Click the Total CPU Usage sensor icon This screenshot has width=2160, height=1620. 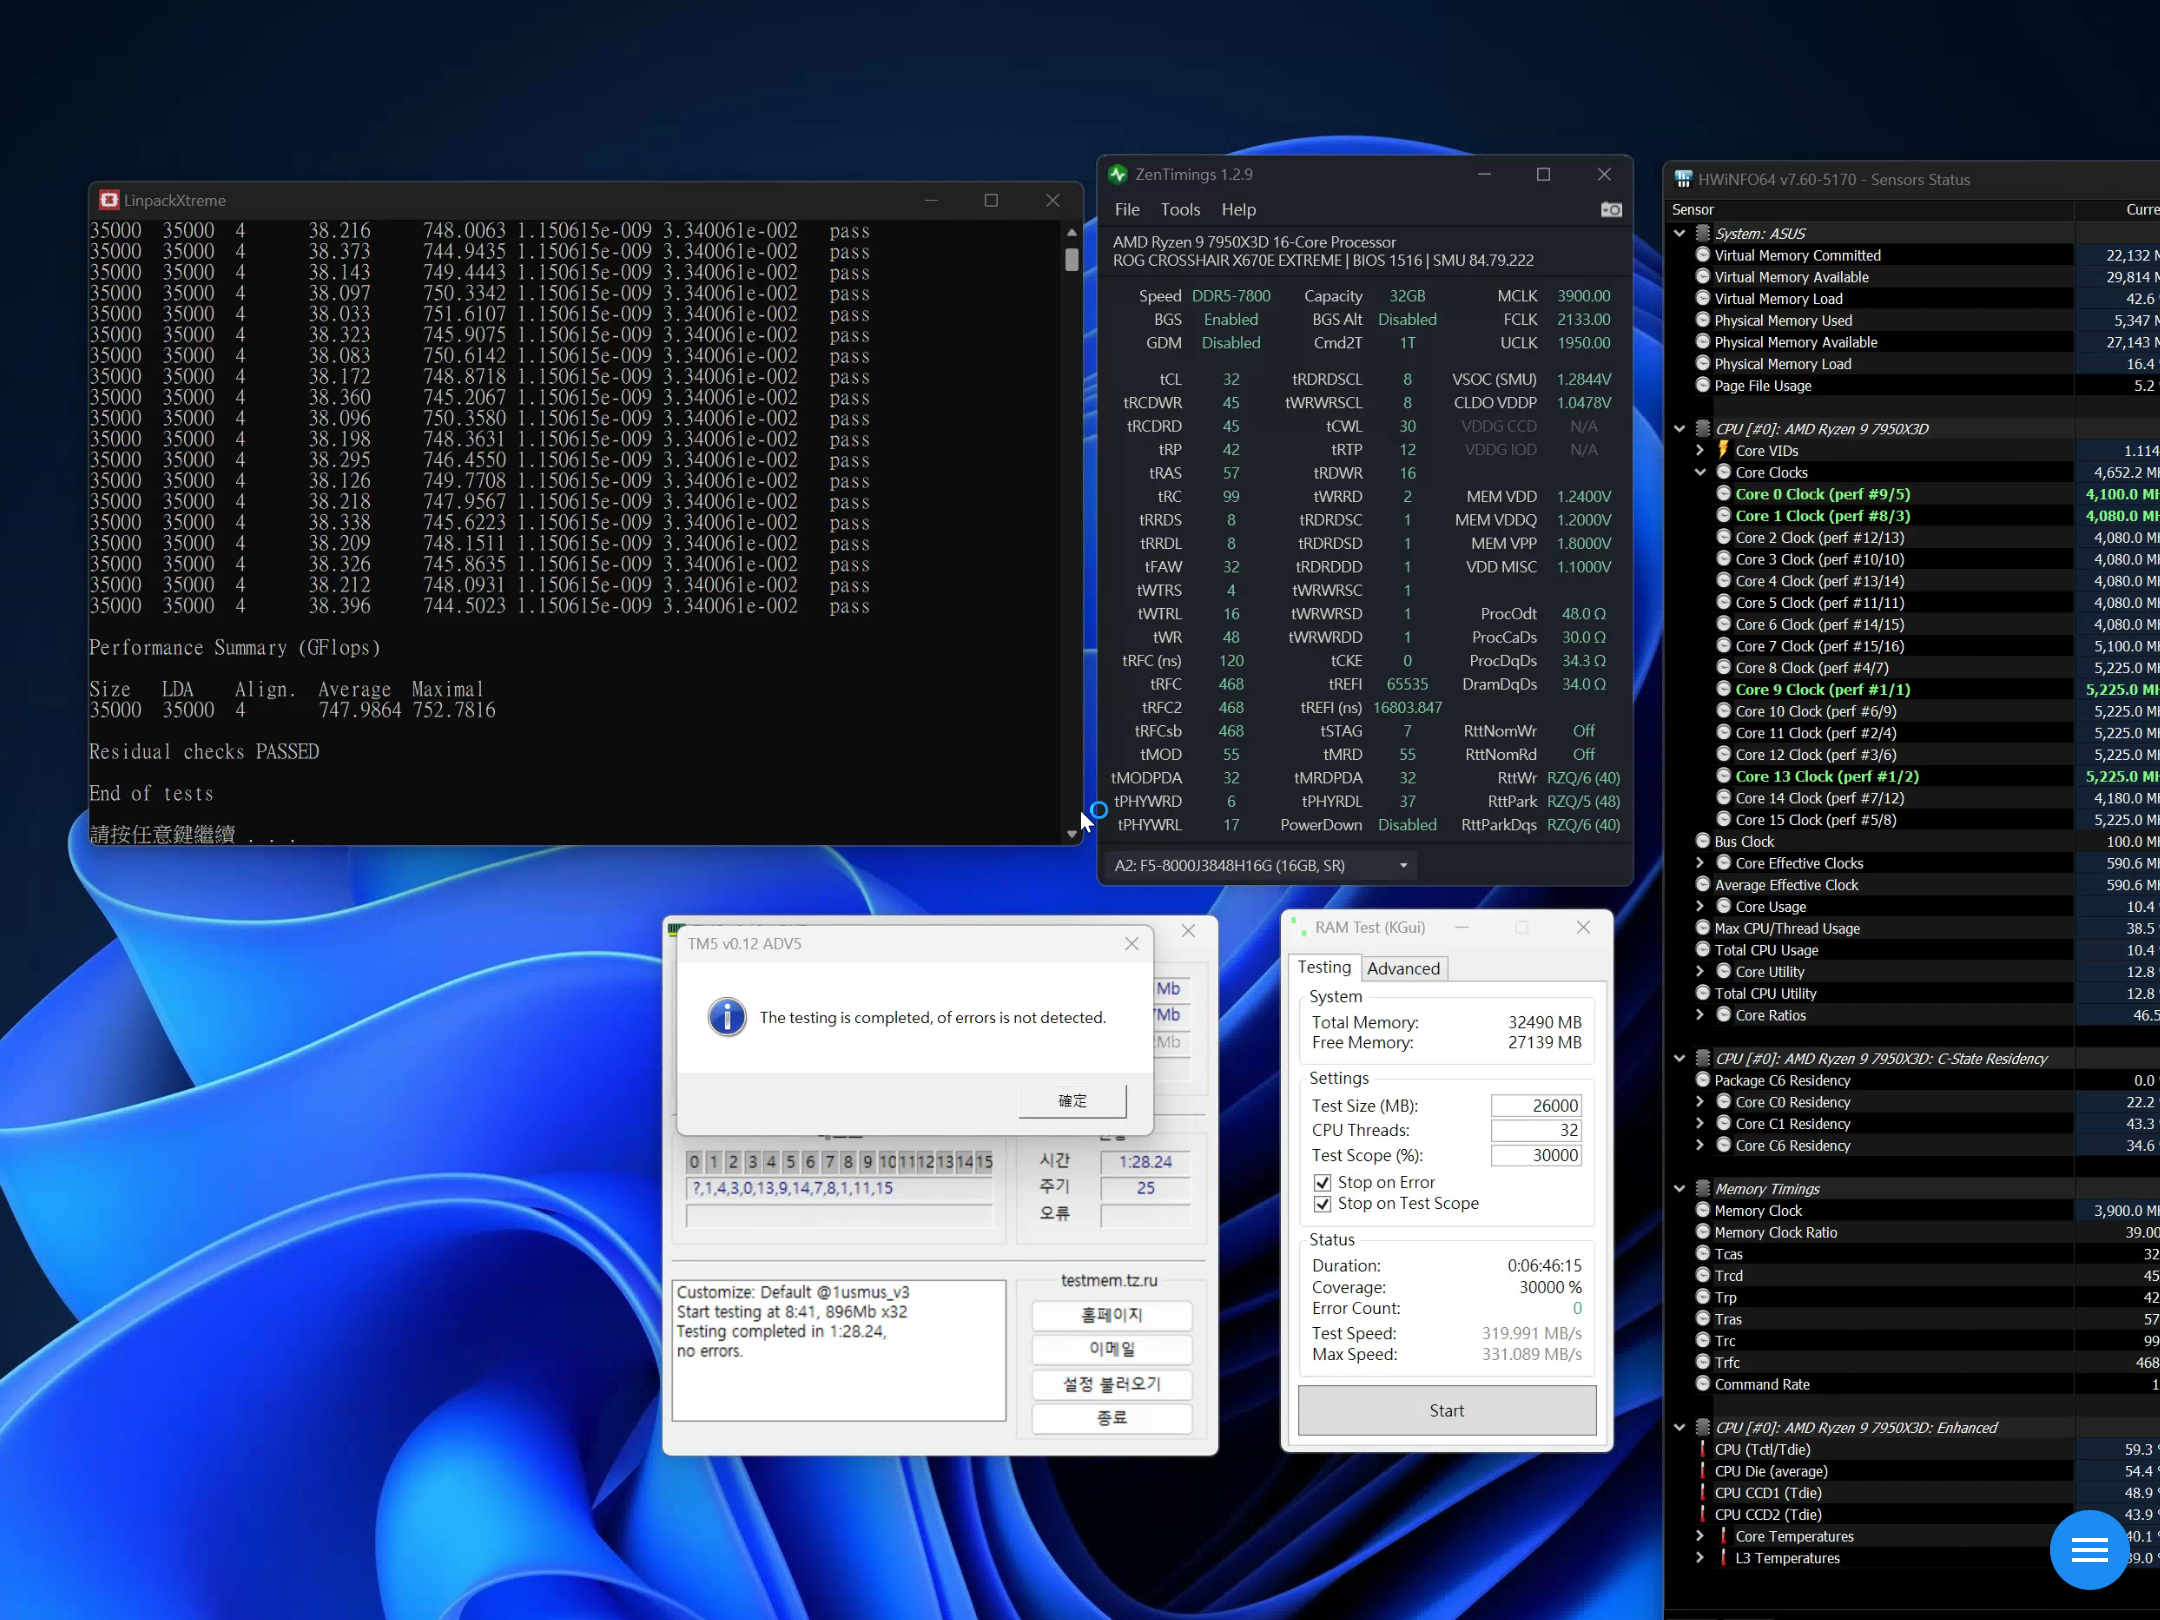point(1703,949)
